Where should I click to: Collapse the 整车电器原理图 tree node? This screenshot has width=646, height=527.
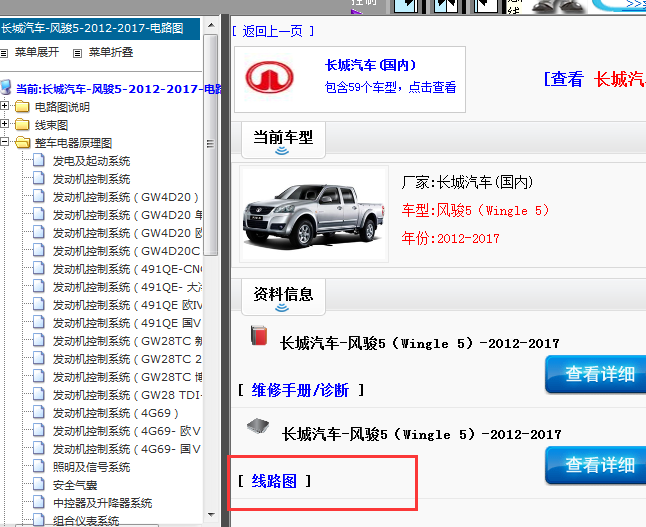pos(4,142)
